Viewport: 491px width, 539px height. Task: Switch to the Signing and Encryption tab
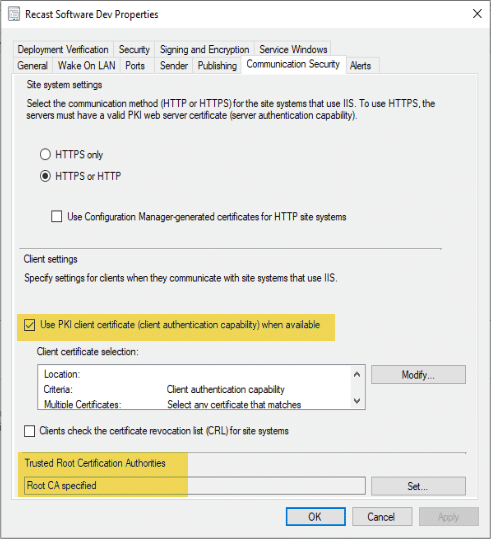[x=205, y=50]
